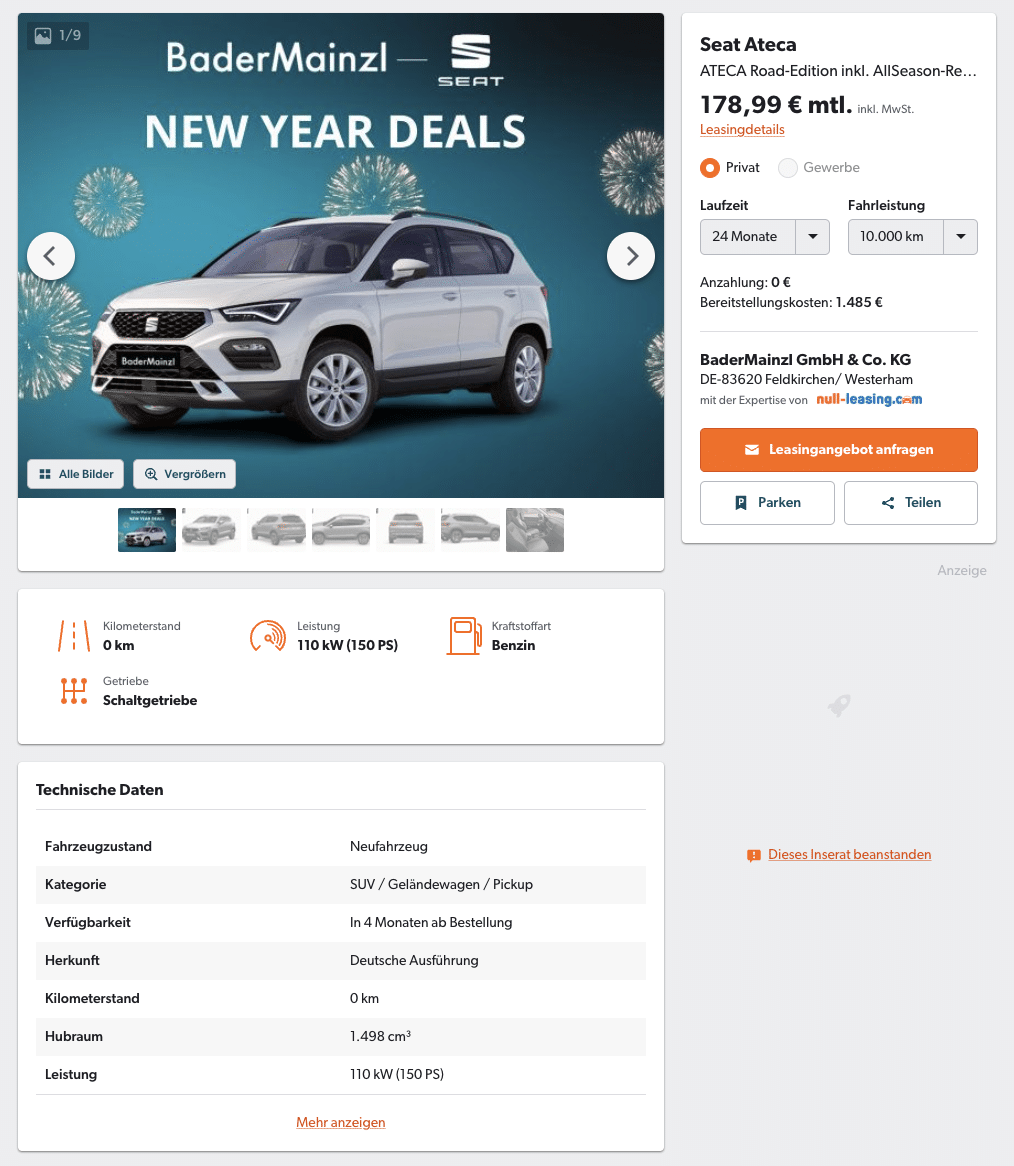The image size is (1014, 1166).
Task: Share the listing with Teilen
Action: click(x=911, y=503)
